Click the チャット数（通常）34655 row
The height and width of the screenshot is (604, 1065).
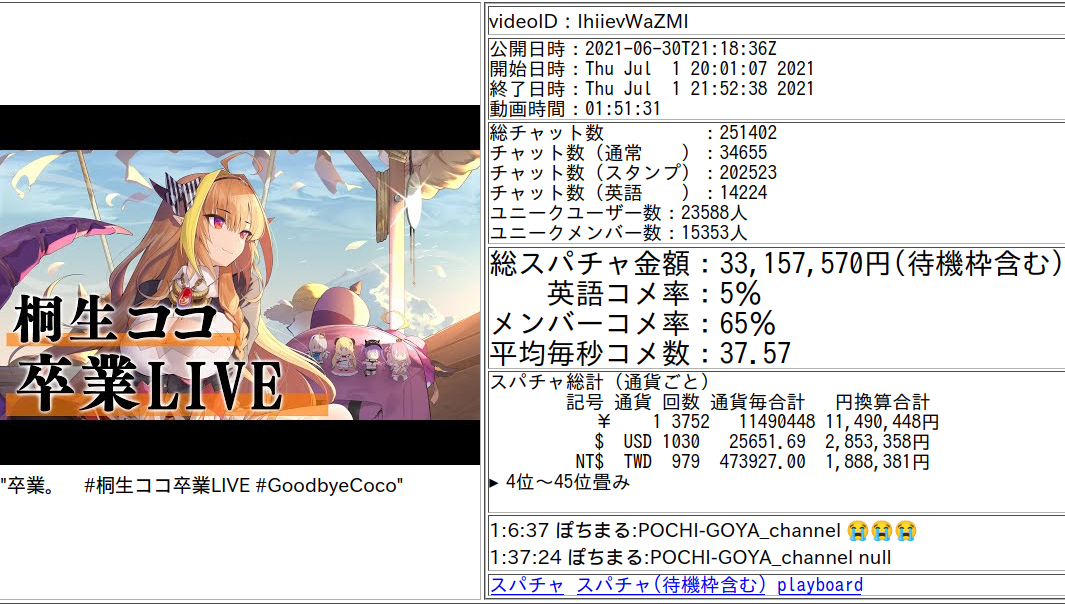(628, 153)
